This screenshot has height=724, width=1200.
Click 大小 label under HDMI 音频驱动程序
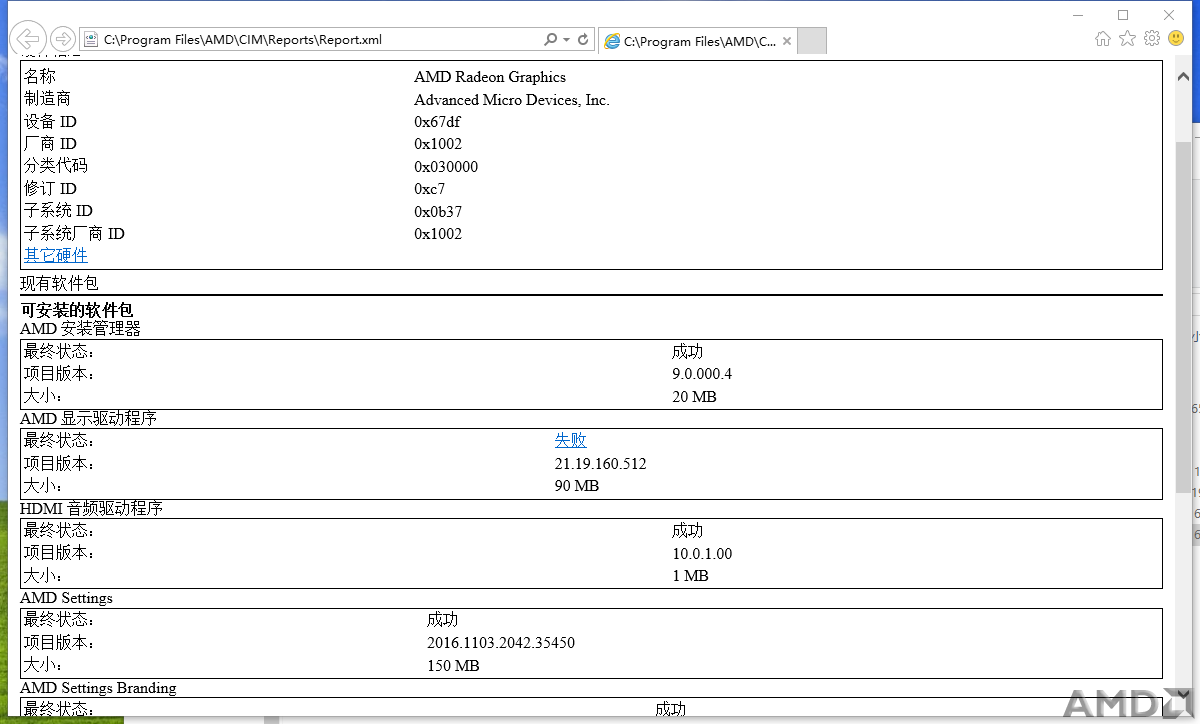(x=44, y=576)
